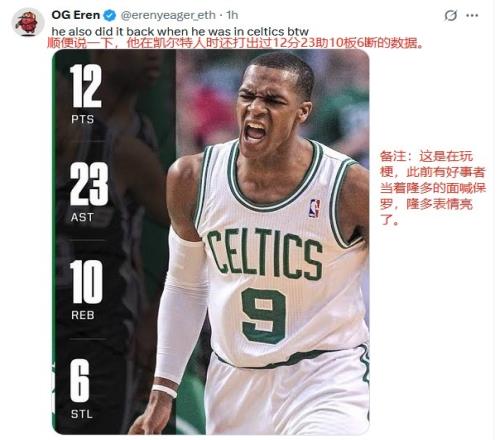Click the 12 PTS stat
Screen dimensions: 500x440
[86, 94]
